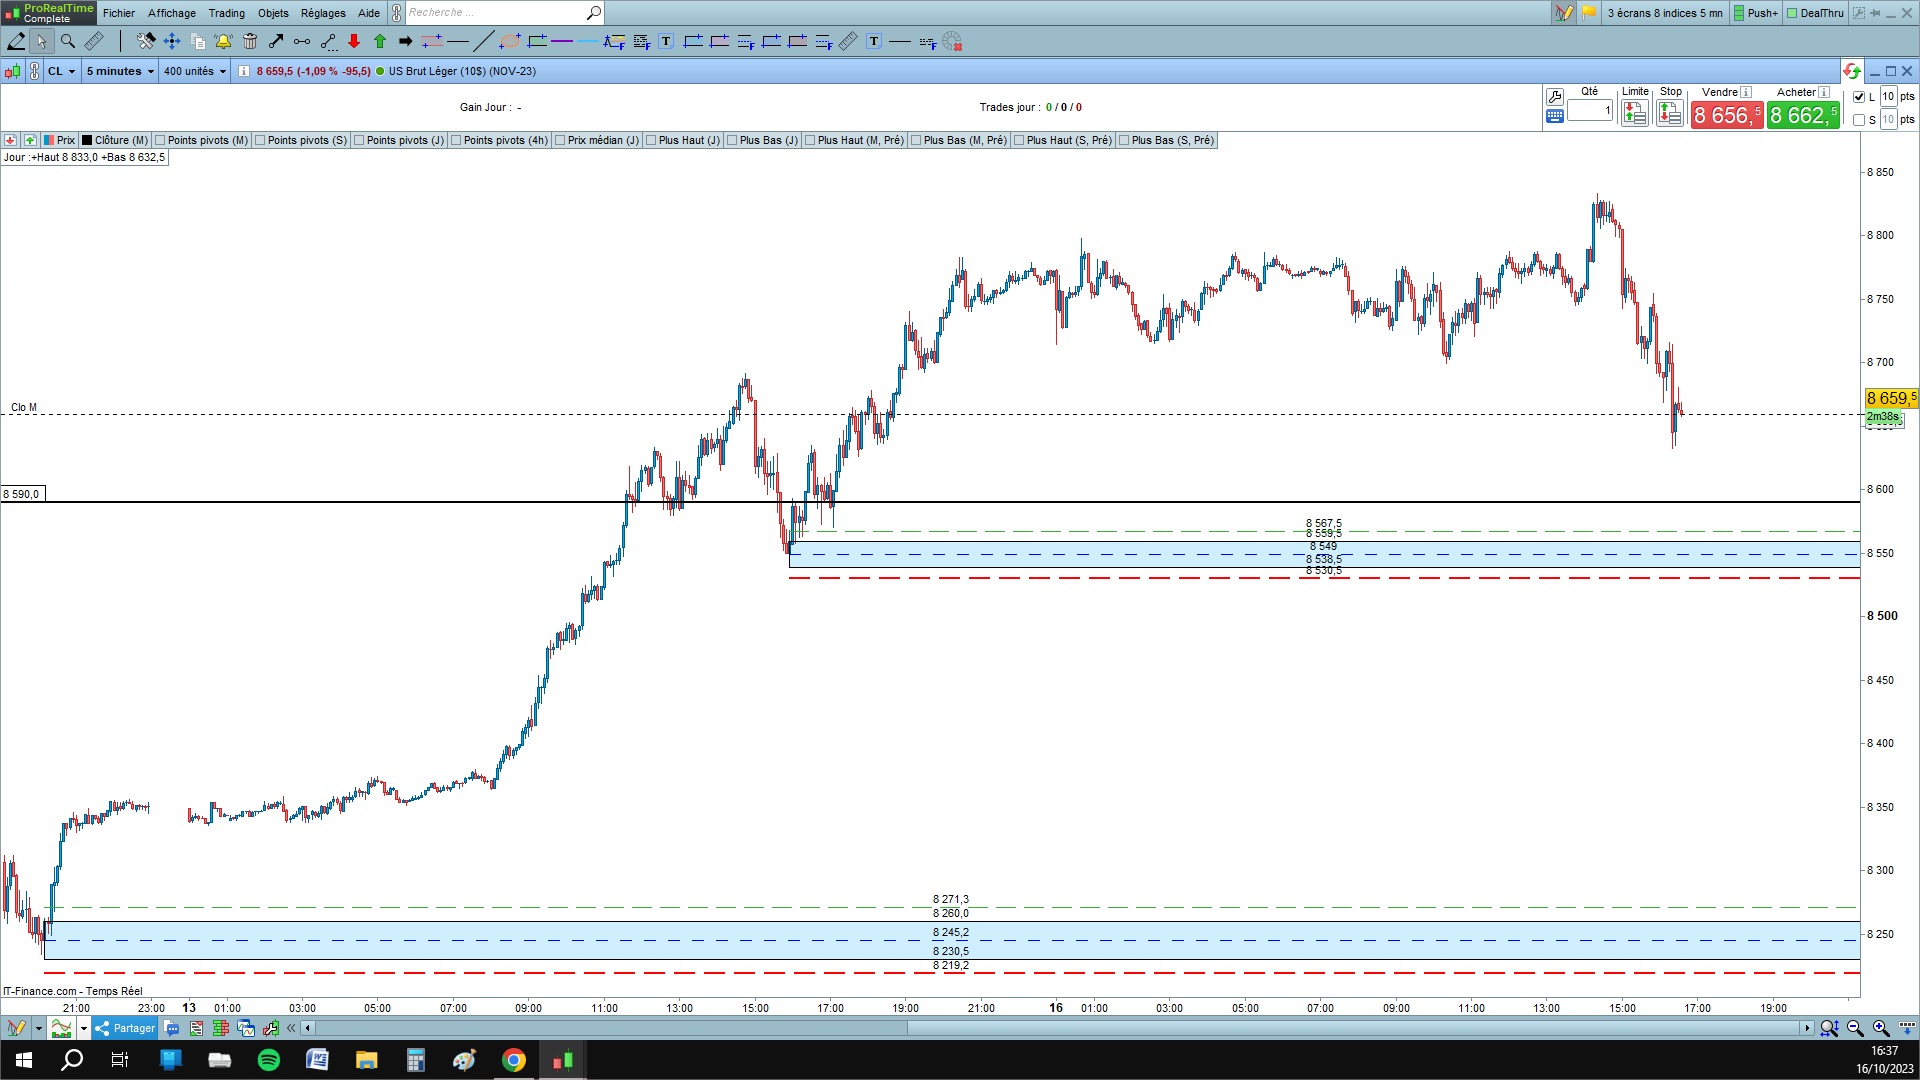Screen dimensions: 1920x1080
Task: Toggle the Points pivots (J) checkbox
Action: [360, 140]
